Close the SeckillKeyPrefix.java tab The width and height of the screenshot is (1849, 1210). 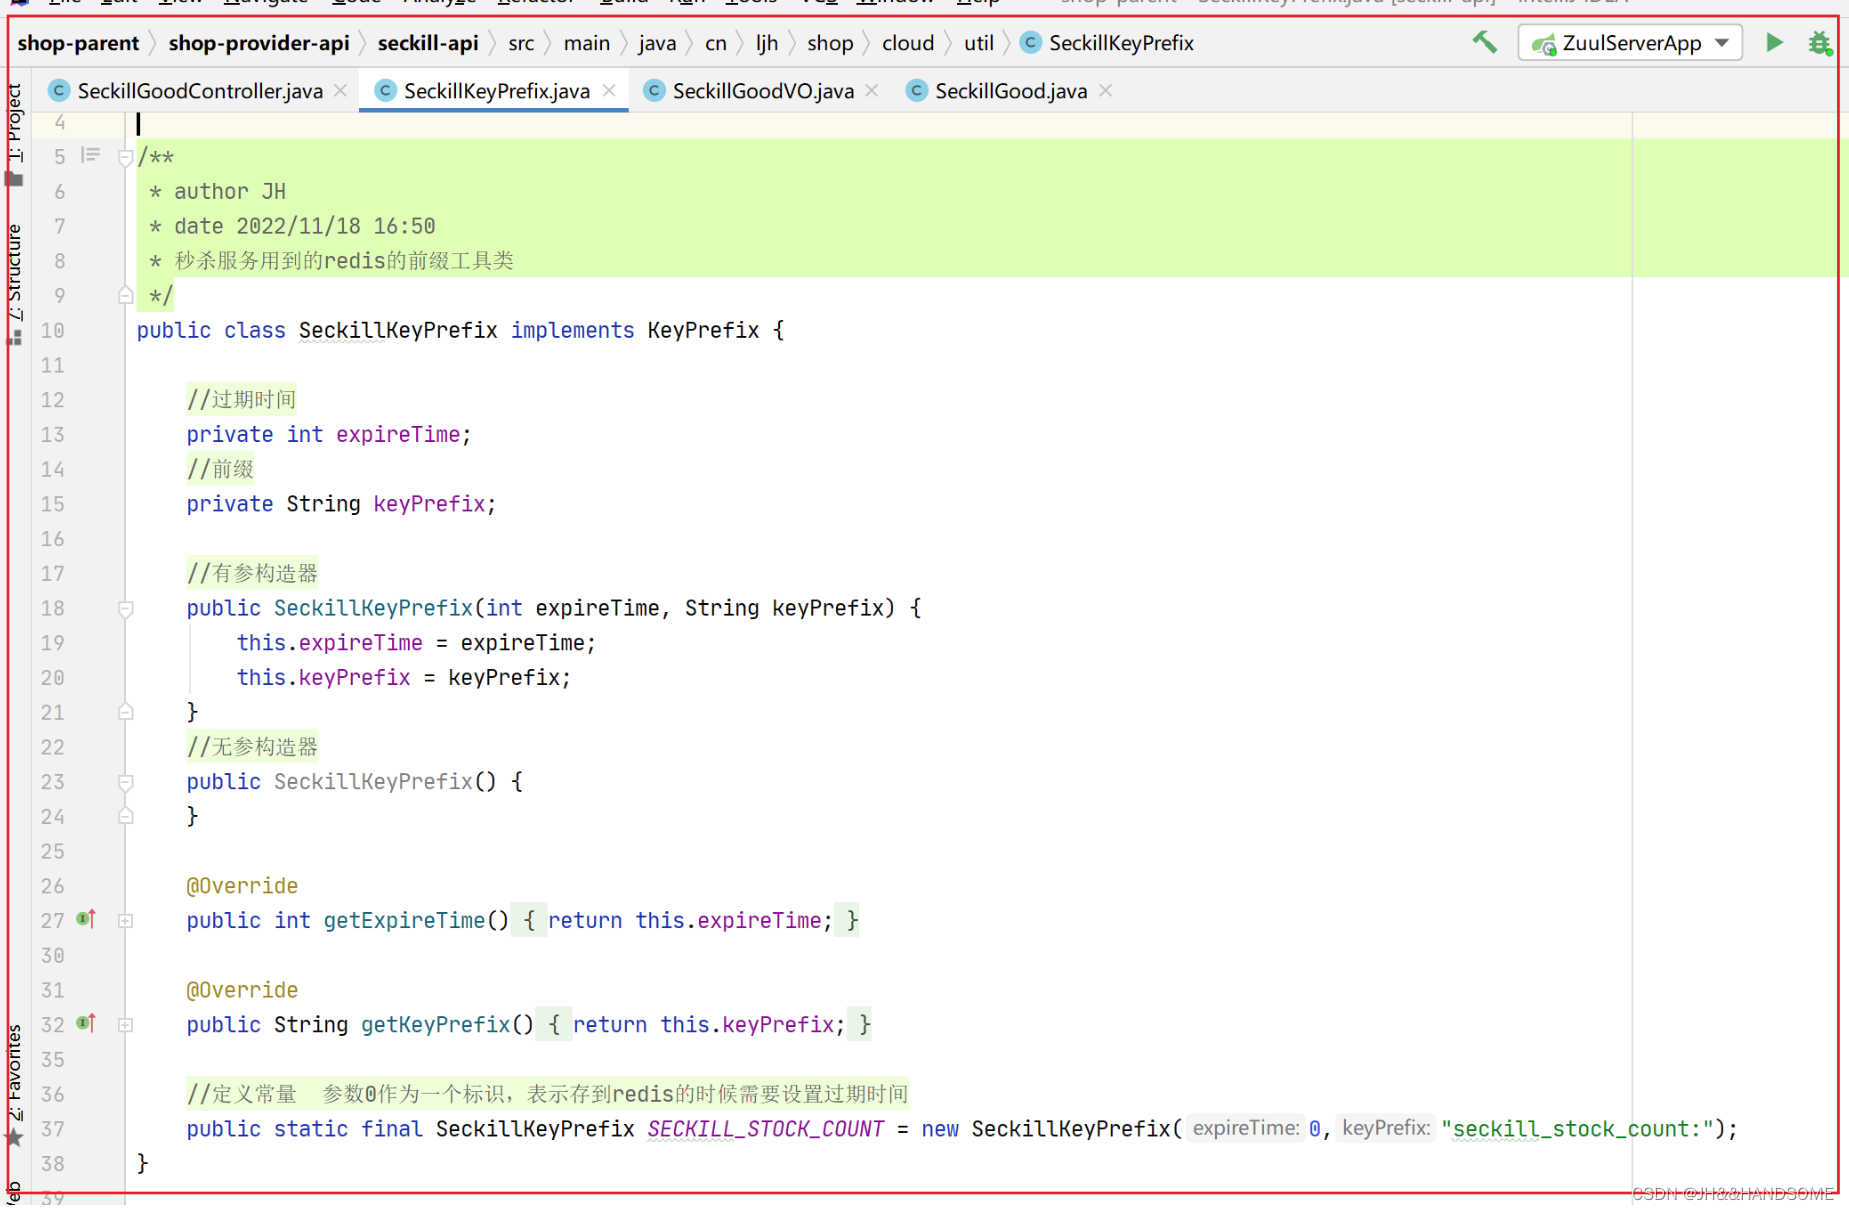pyautogui.click(x=609, y=91)
